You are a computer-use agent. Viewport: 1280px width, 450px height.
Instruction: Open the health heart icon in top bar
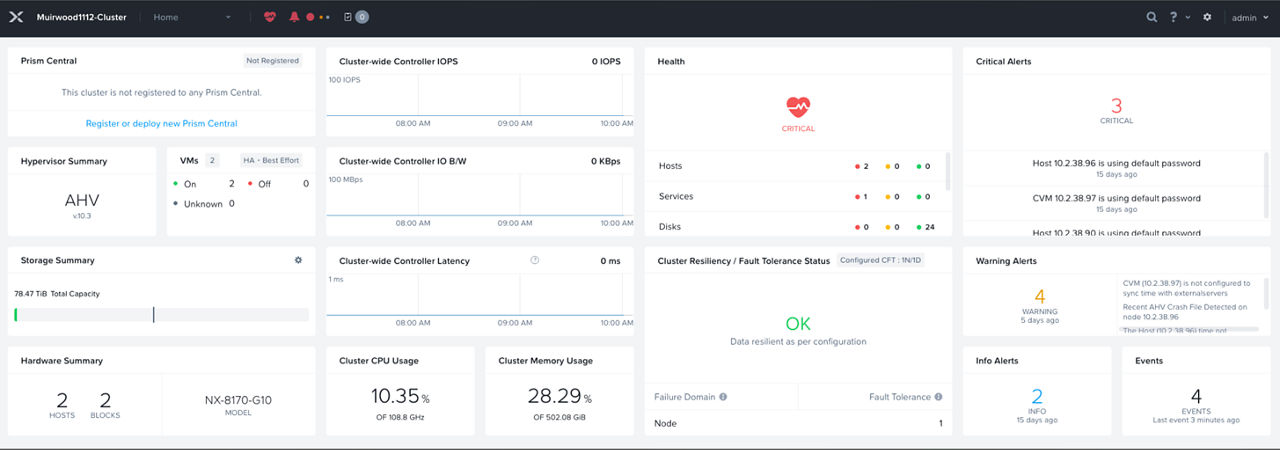coord(270,17)
